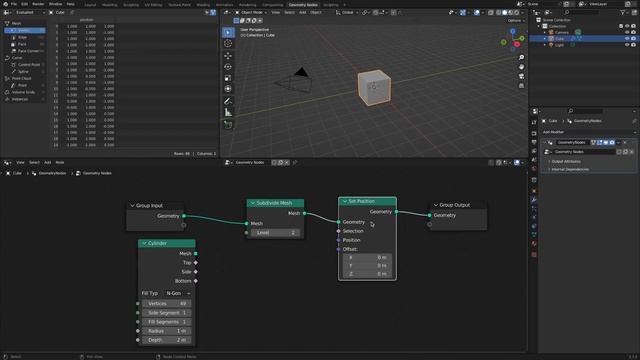Select Face domain in spreadsheet

click(x=22, y=44)
